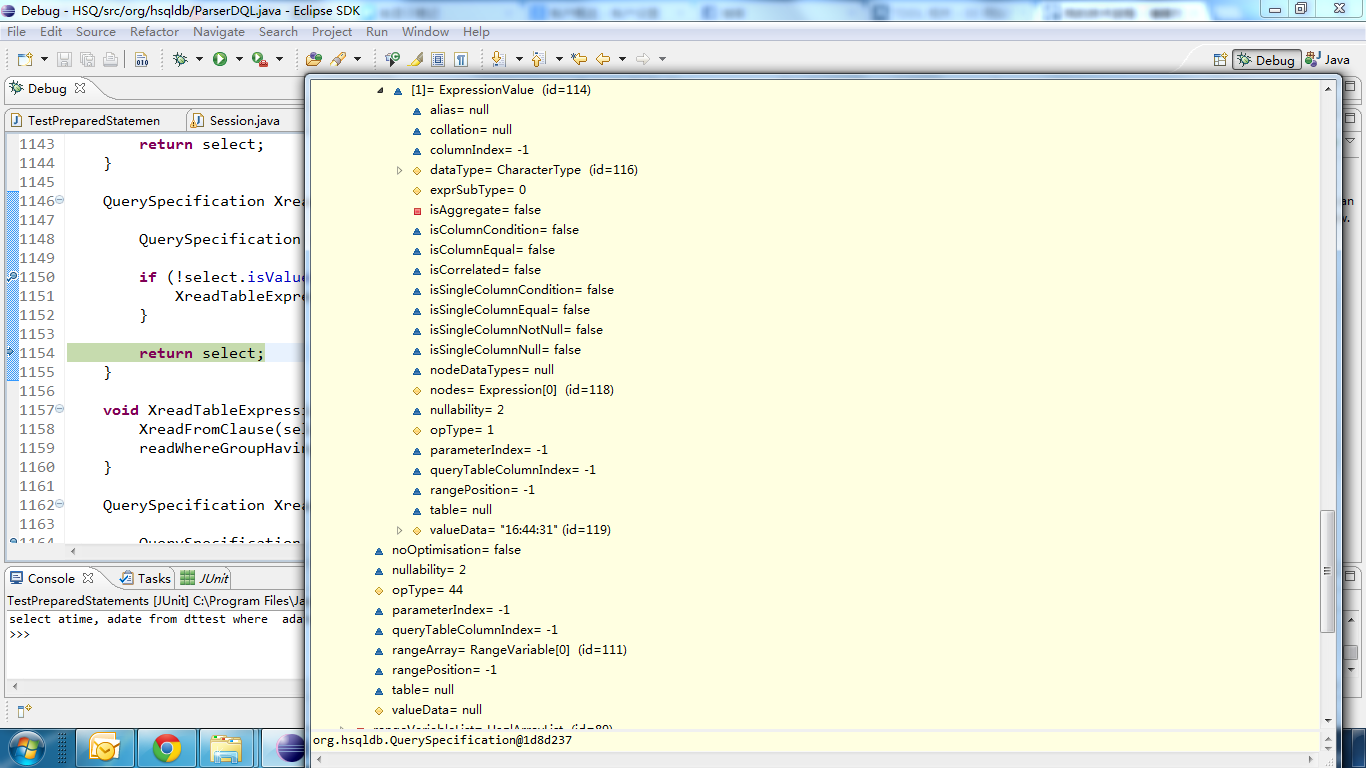1366x768 pixels.
Task: Click the 'return select;' line 1154
Action: coord(202,353)
